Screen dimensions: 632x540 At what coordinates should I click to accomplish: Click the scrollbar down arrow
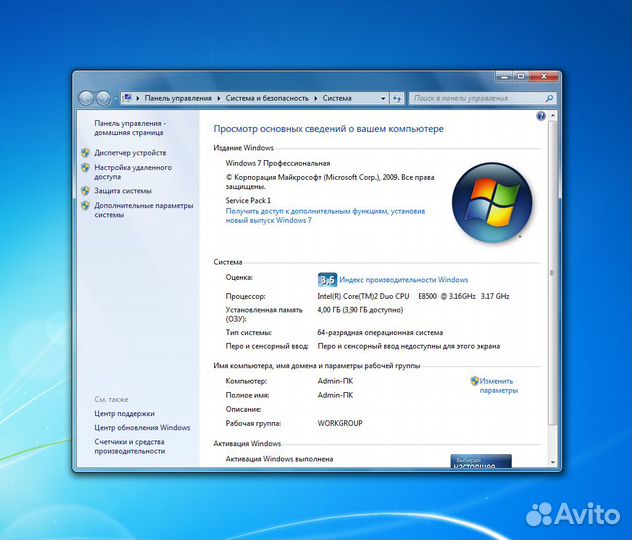click(552, 462)
